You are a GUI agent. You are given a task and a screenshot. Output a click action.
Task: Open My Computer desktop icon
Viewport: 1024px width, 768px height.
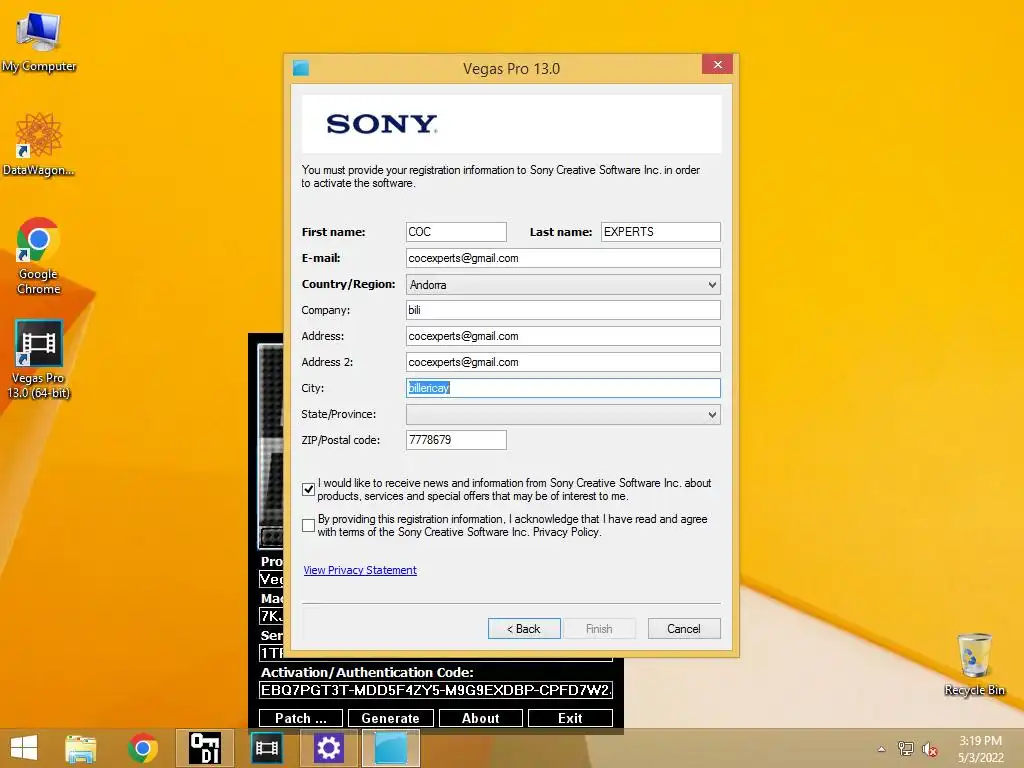pyautogui.click(x=39, y=42)
